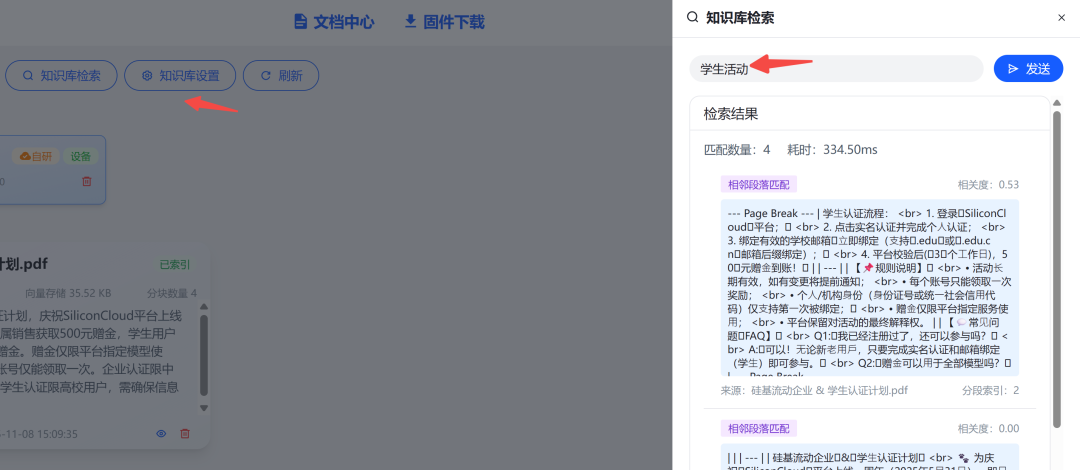Click the results panel scrollbar
The width and height of the screenshot is (1080, 470).
1057,269
